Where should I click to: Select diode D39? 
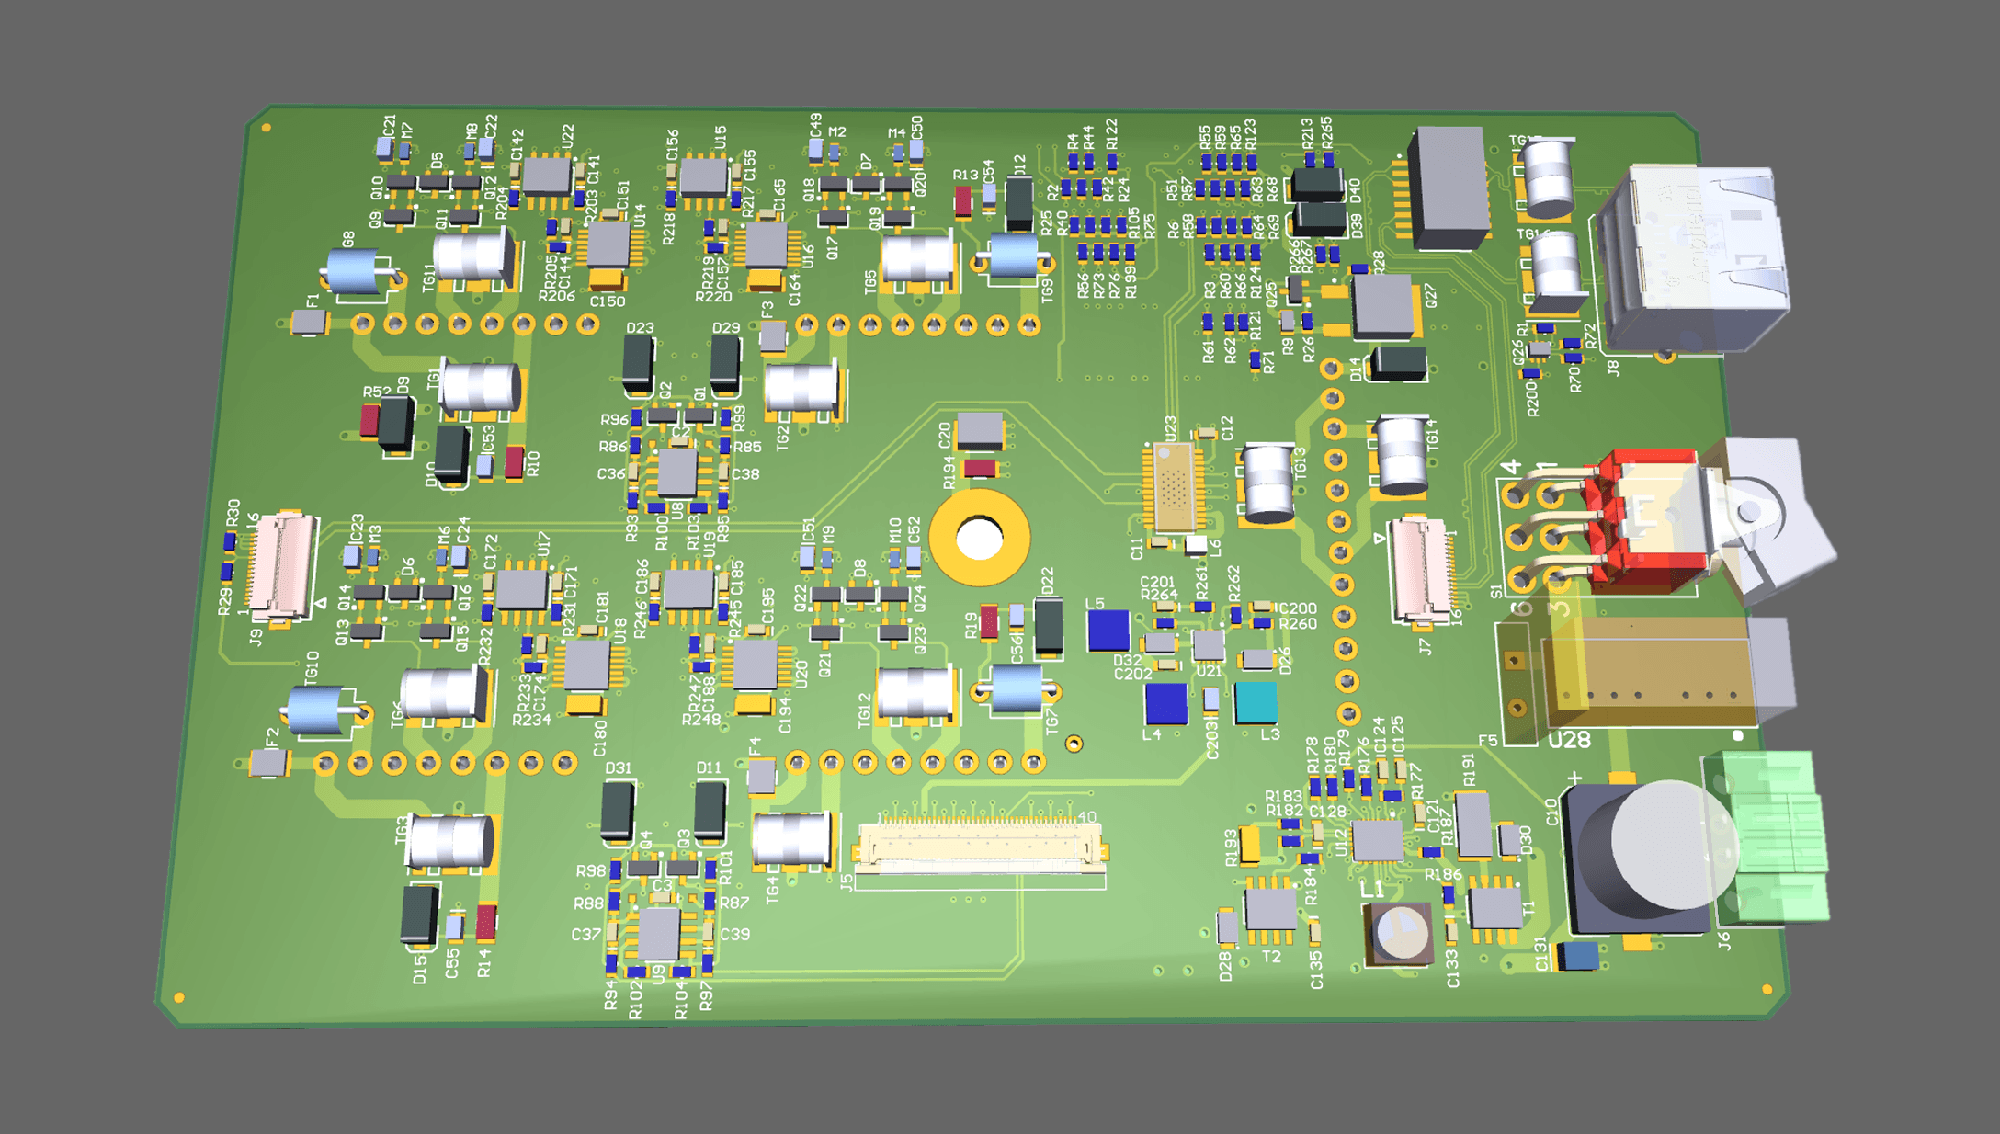(x=1320, y=218)
